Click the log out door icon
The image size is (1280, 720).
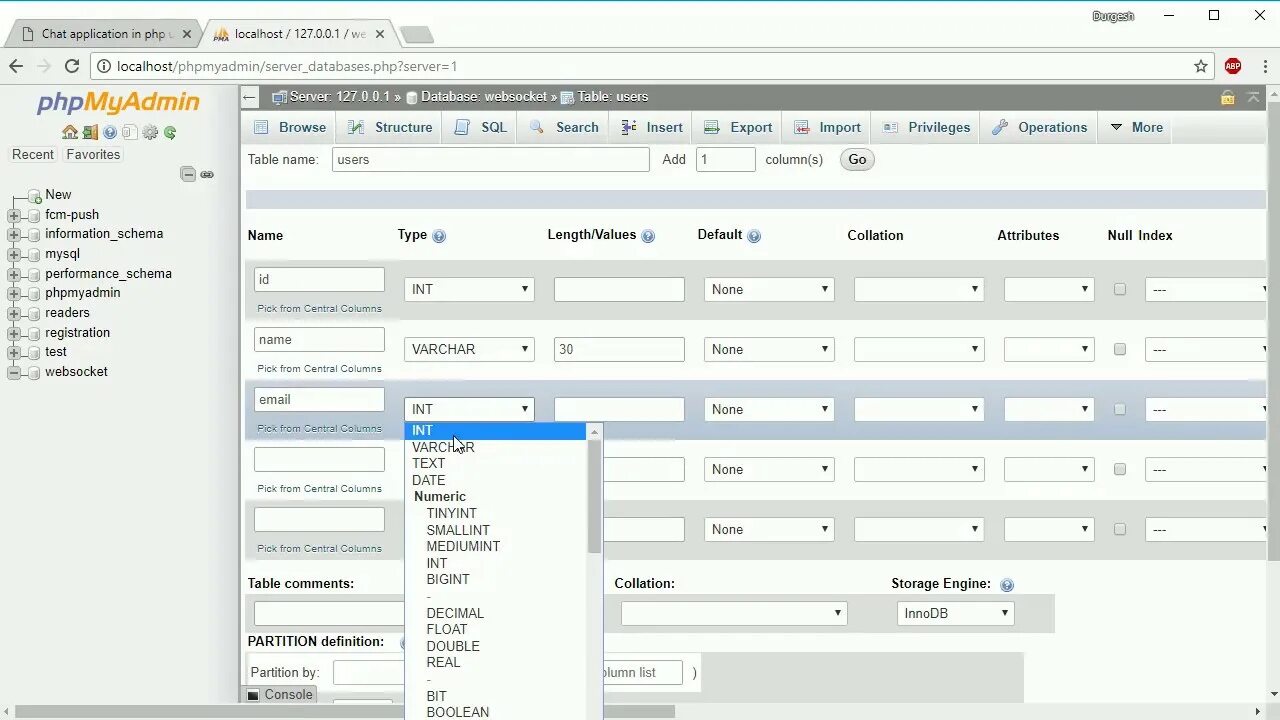90,132
